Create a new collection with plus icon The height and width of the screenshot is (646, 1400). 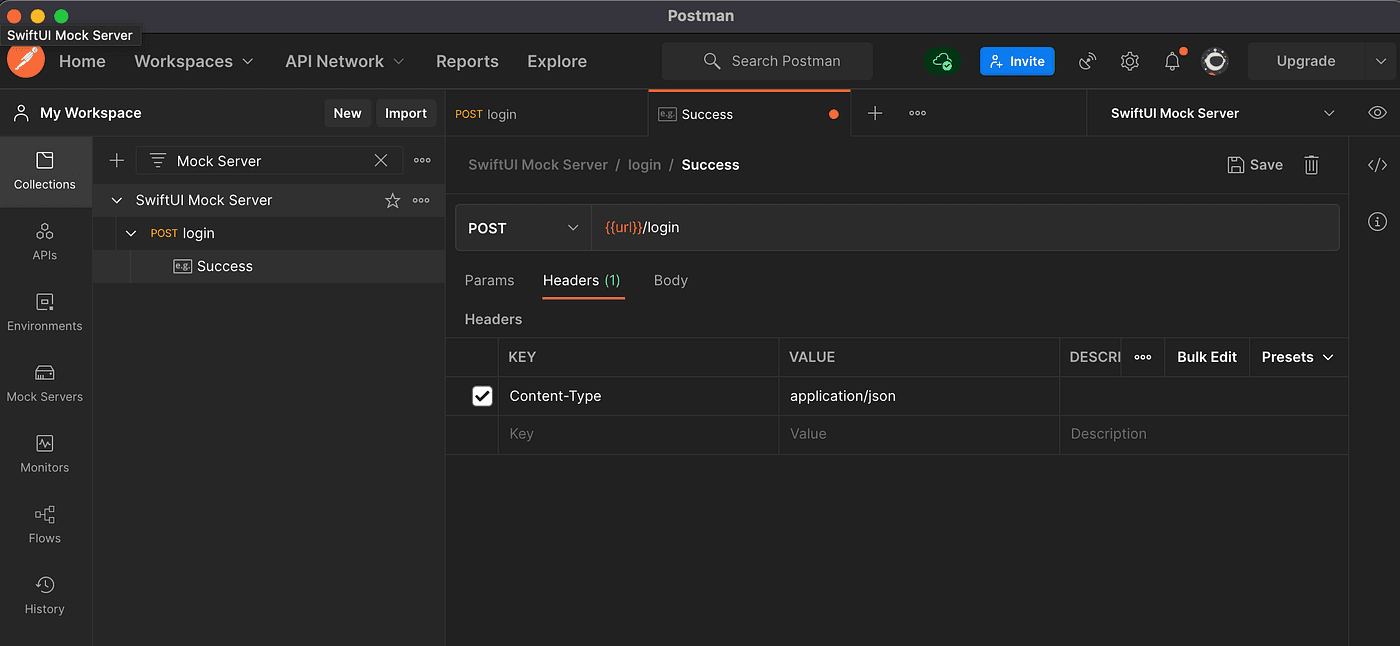point(117,160)
